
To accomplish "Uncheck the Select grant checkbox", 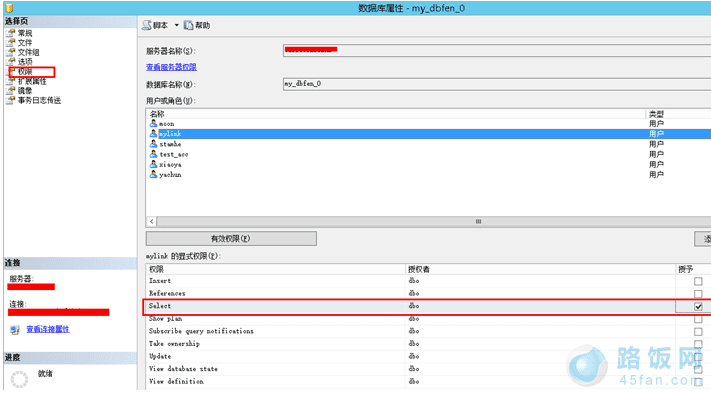I will (x=698, y=306).
